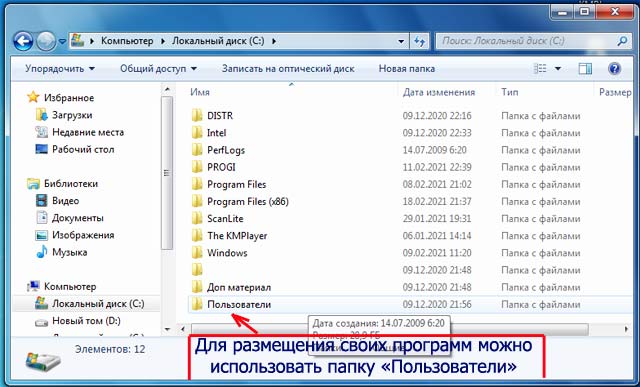The width and height of the screenshot is (640, 387).
Task: Open the view options dropdown arrow
Action: point(558,69)
